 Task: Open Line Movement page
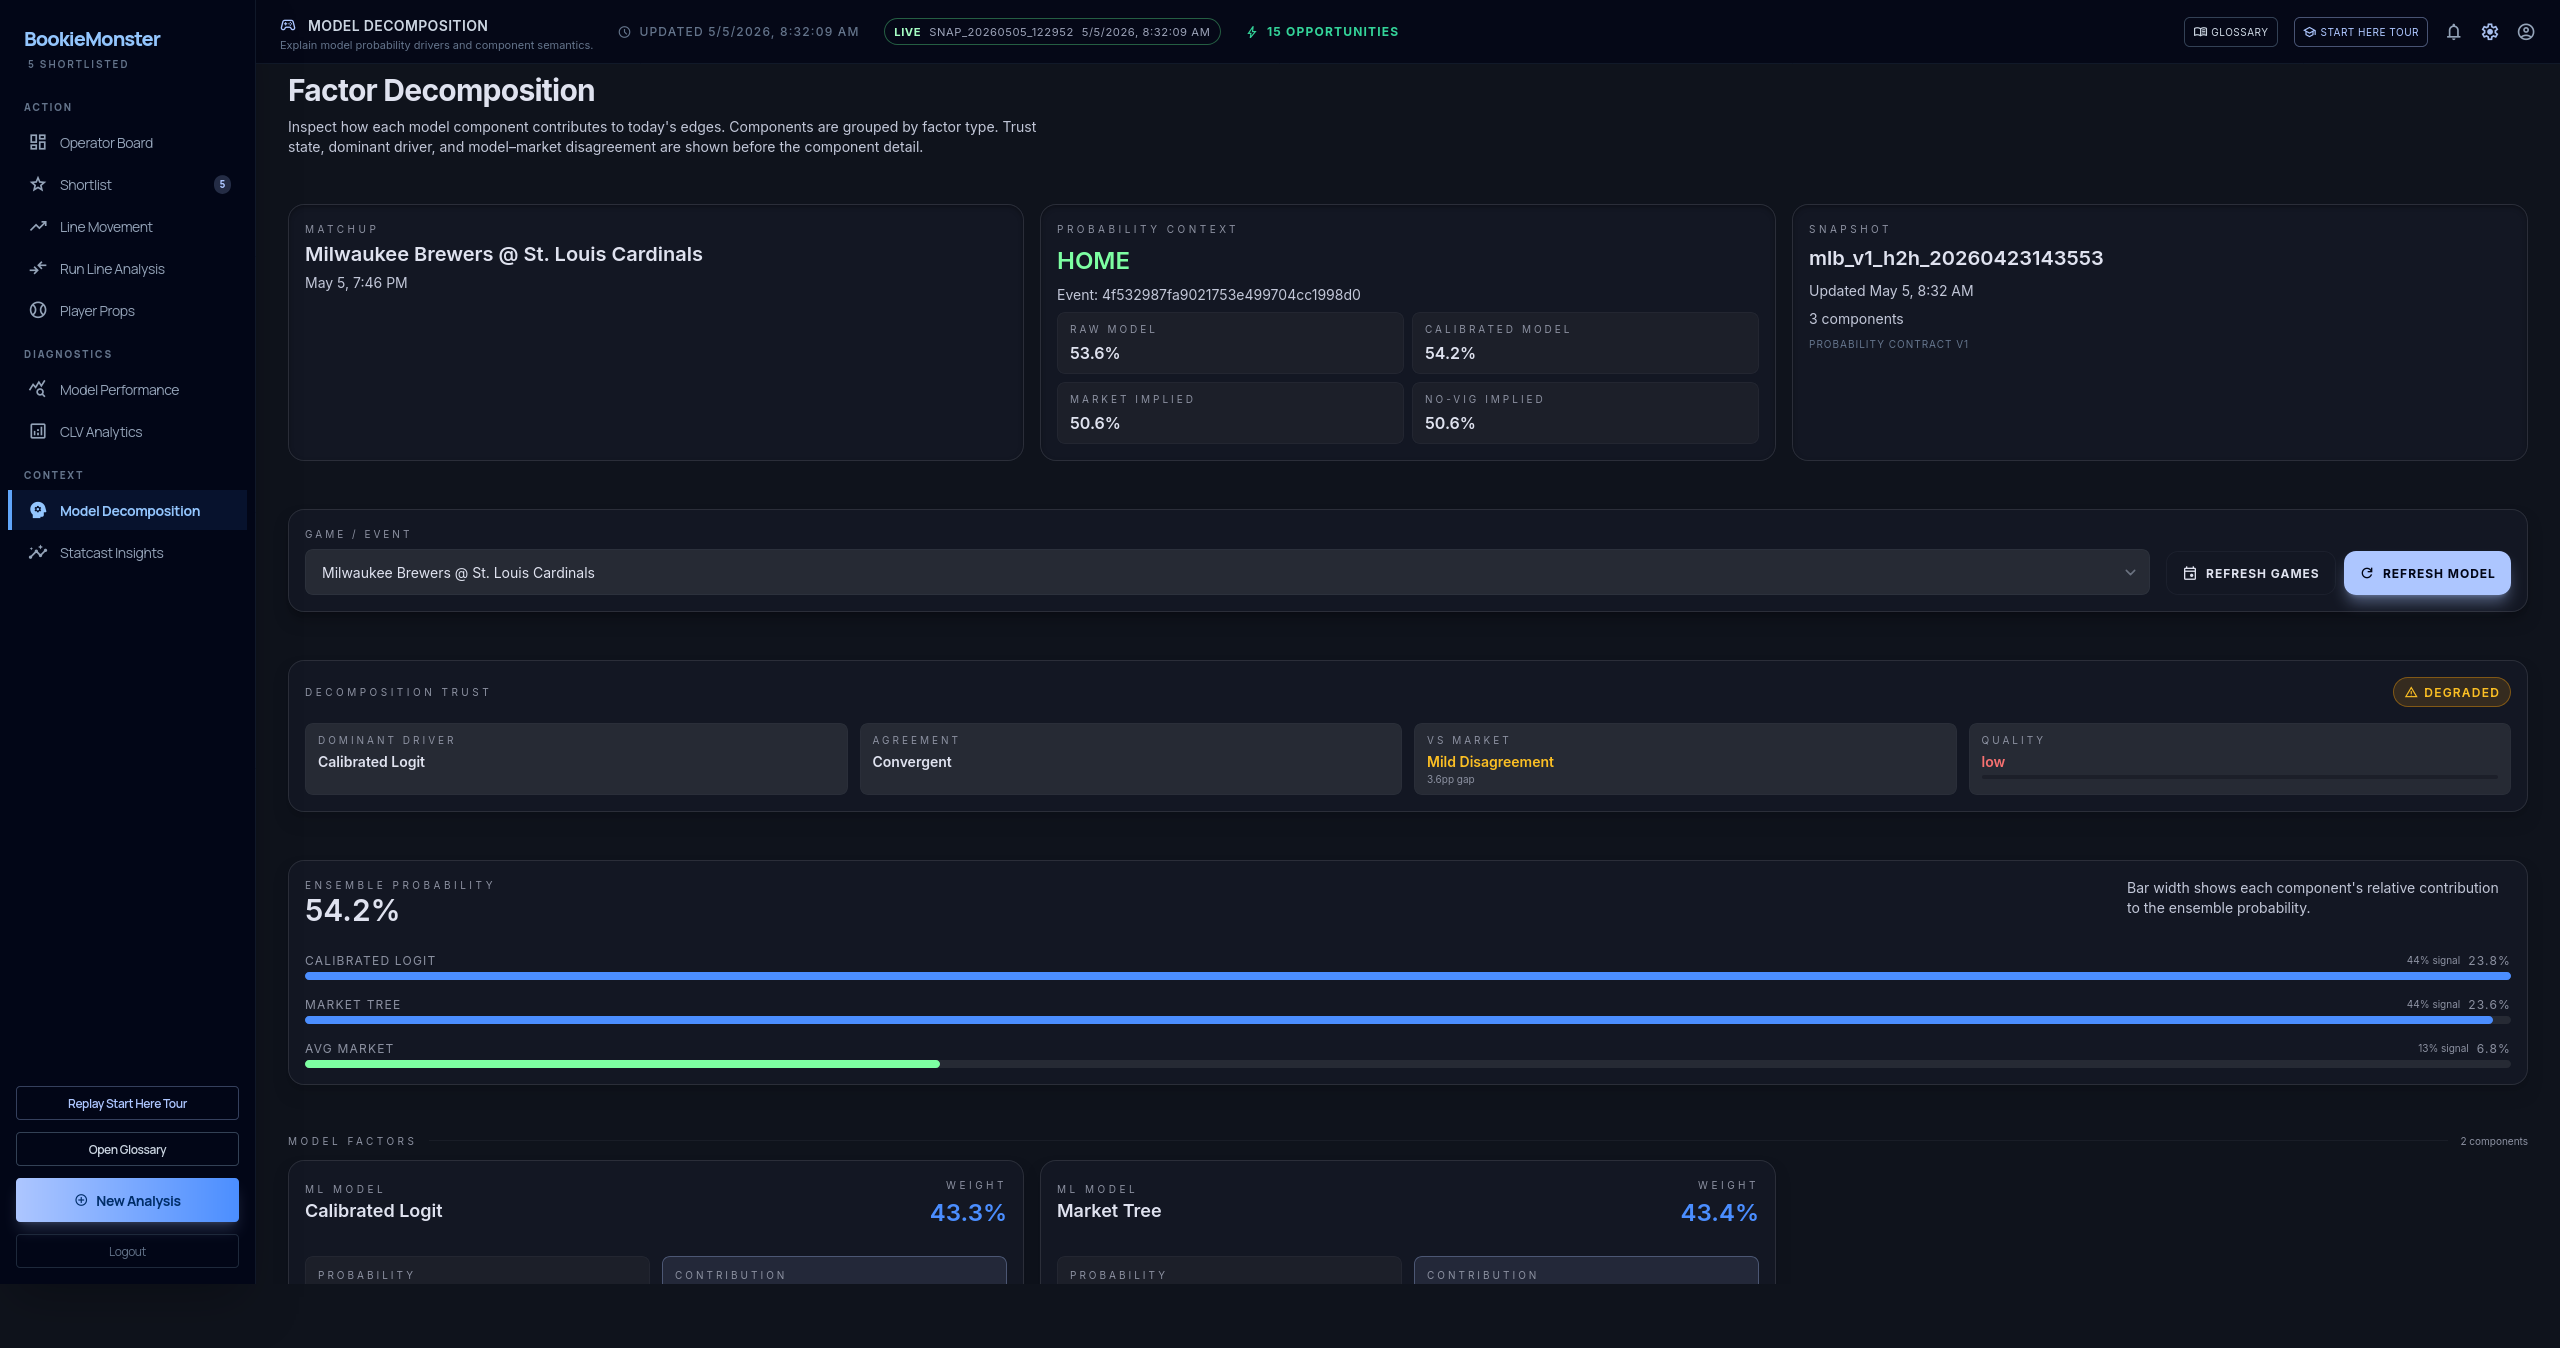(127, 226)
